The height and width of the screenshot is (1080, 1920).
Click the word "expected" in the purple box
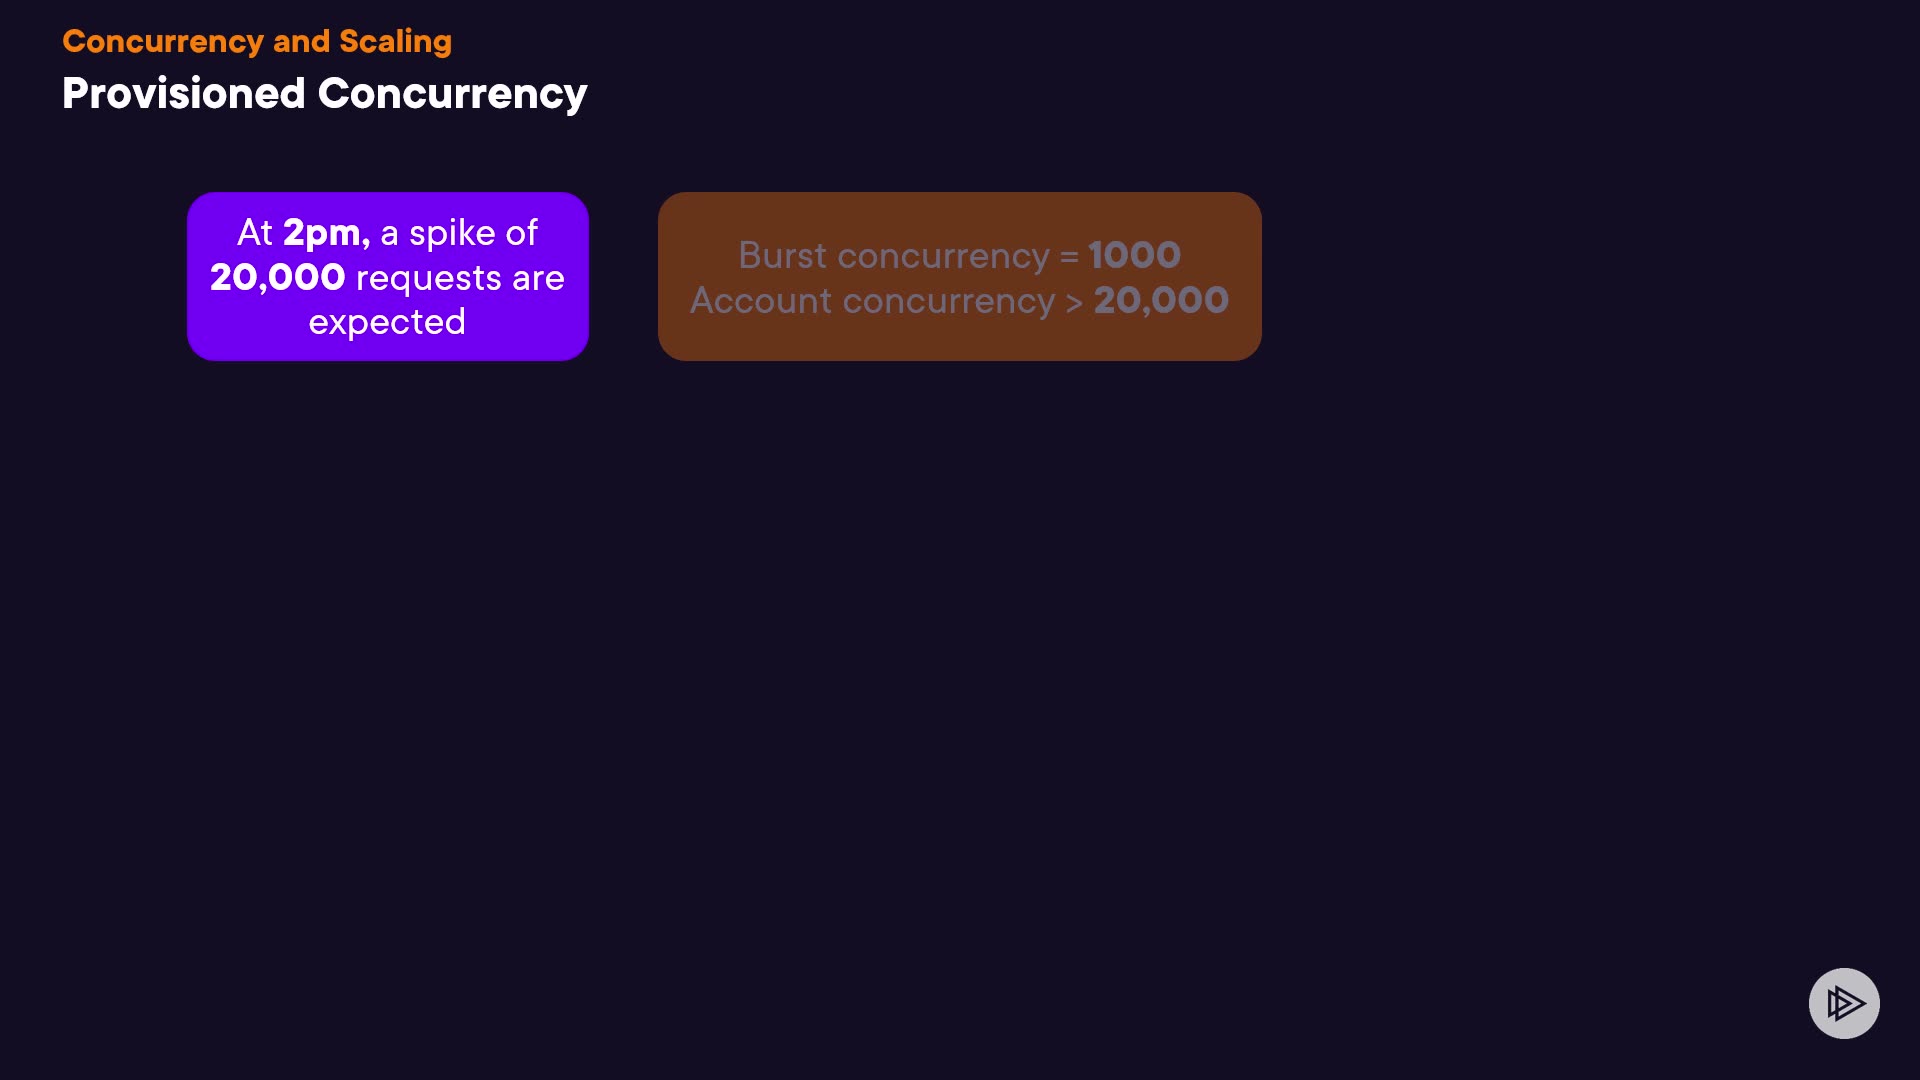(387, 322)
